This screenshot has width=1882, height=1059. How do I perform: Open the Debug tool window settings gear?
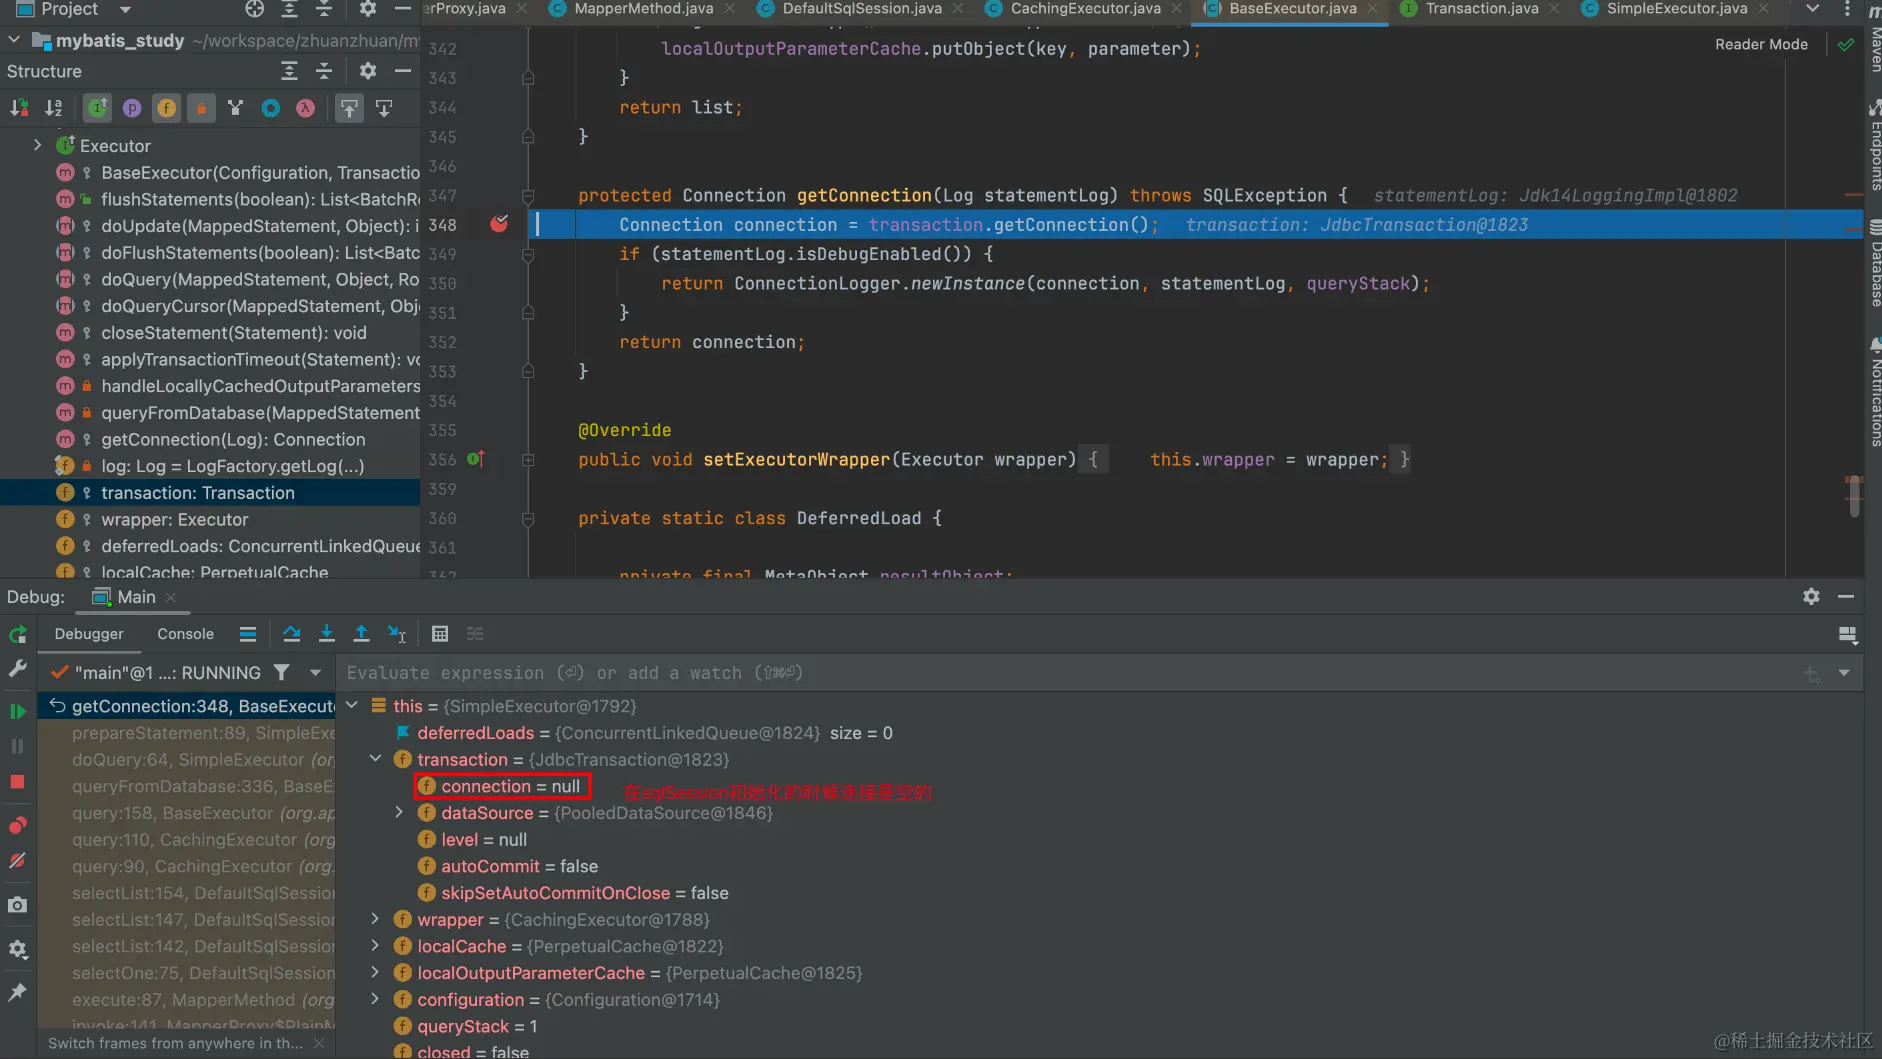pos(1811,596)
